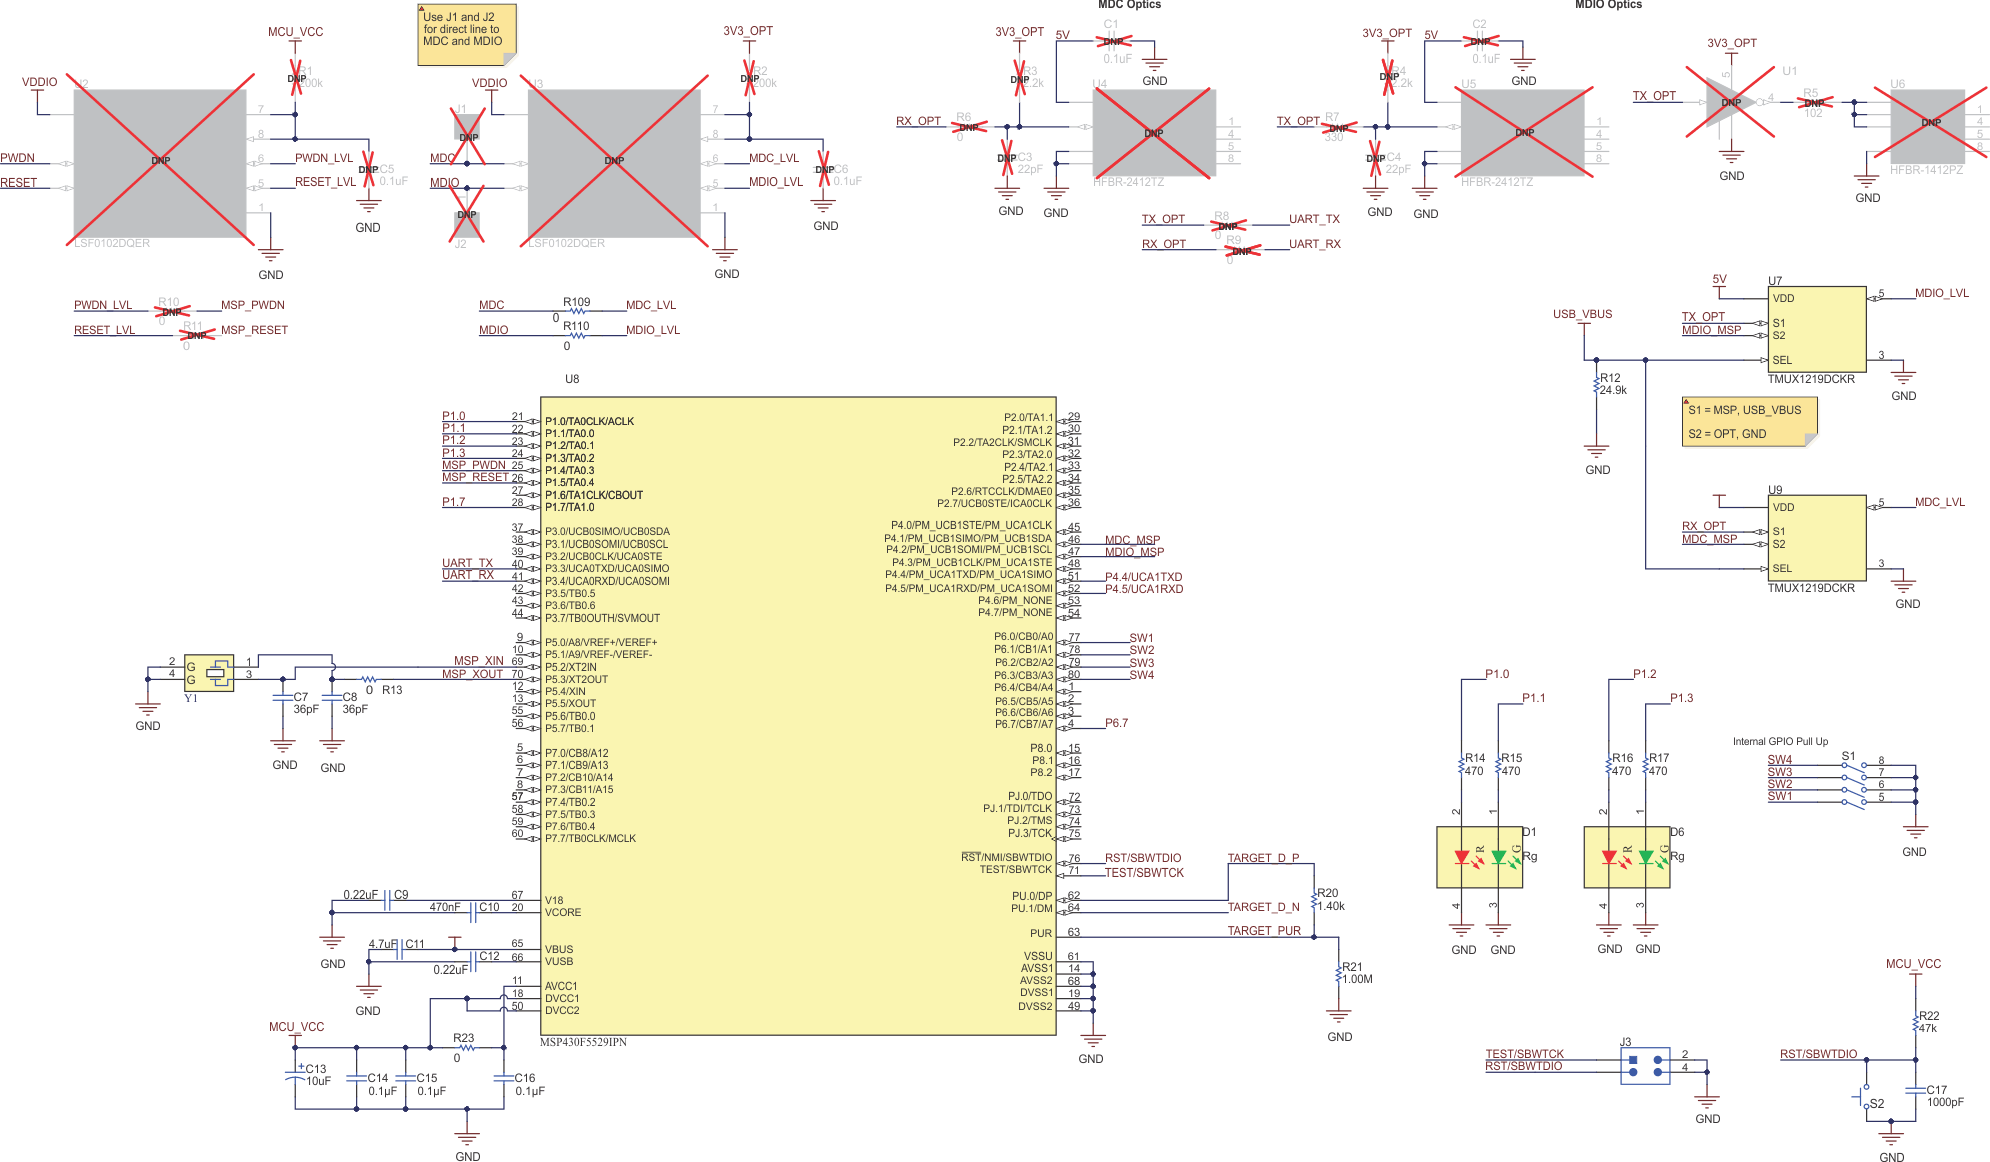Image resolution: width=1990 pixels, height=1162 pixels.
Task: Select the P4.4/UCA1TXD net label
Action: point(1143,577)
